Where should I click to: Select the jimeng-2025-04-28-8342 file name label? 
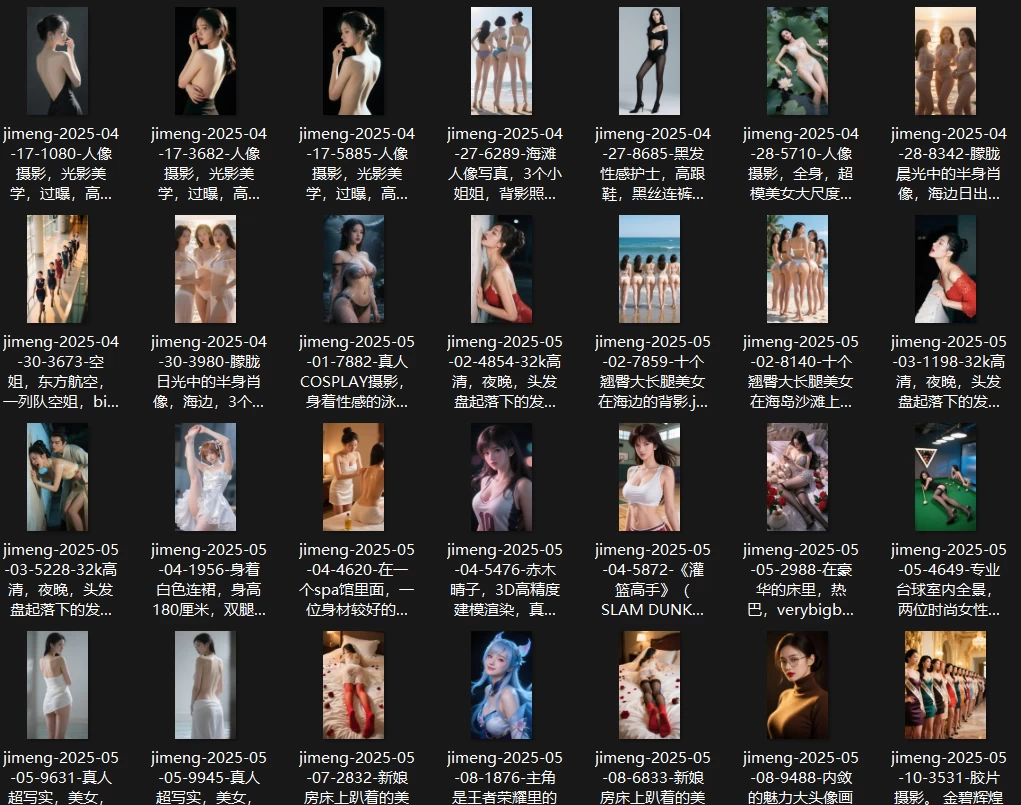(949, 163)
